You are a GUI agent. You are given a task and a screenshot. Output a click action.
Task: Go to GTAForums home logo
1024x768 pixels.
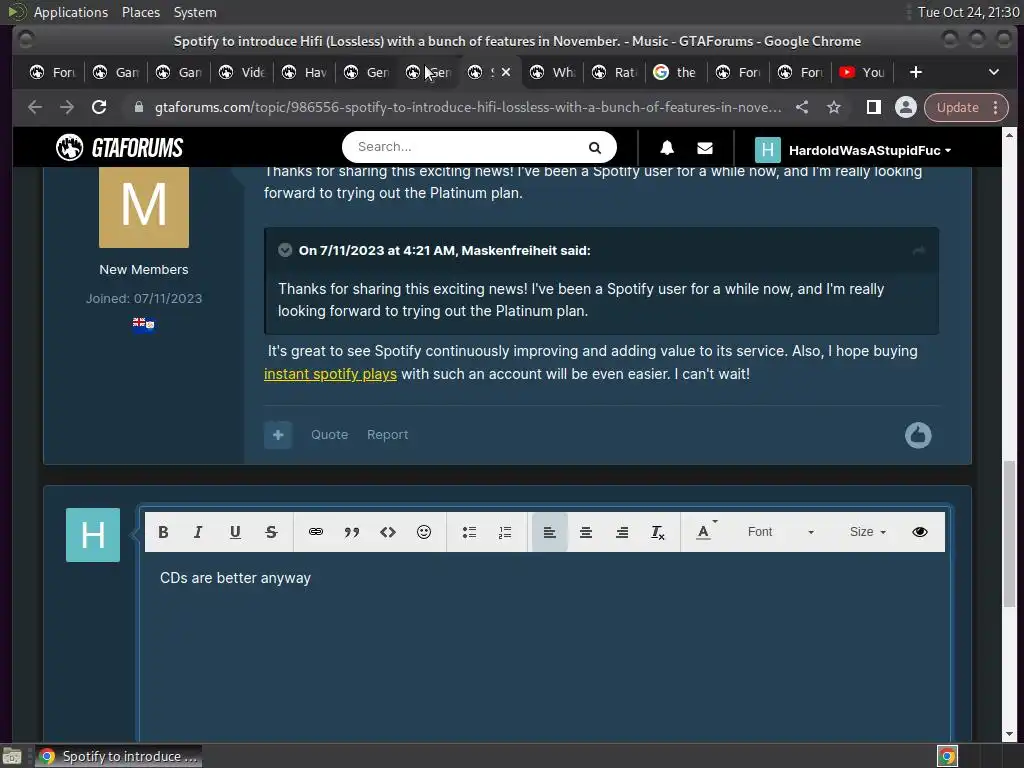(120, 148)
